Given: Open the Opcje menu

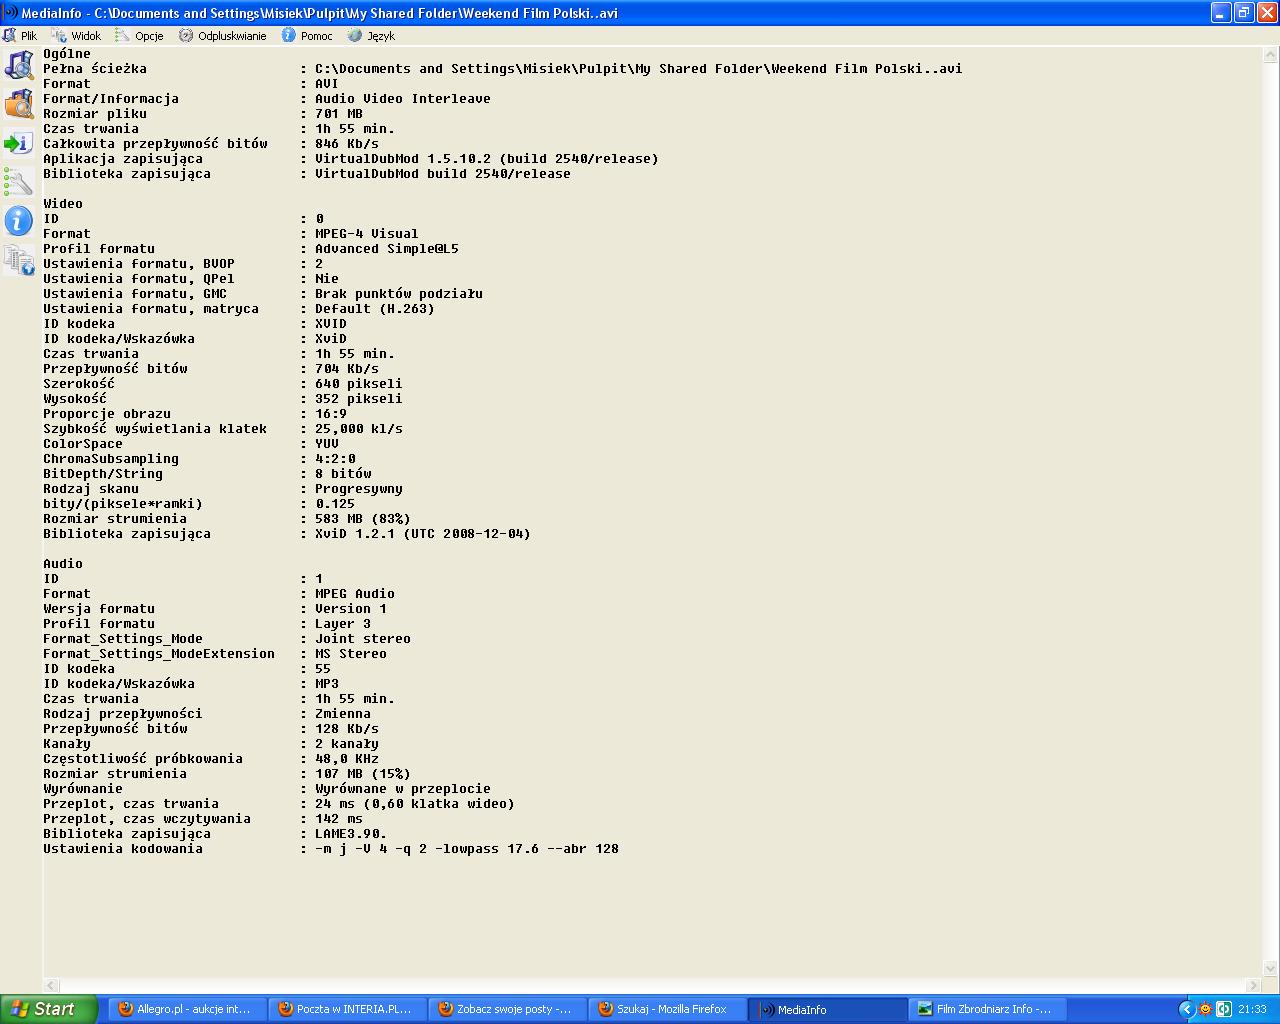Looking at the screenshot, I should point(139,35).
